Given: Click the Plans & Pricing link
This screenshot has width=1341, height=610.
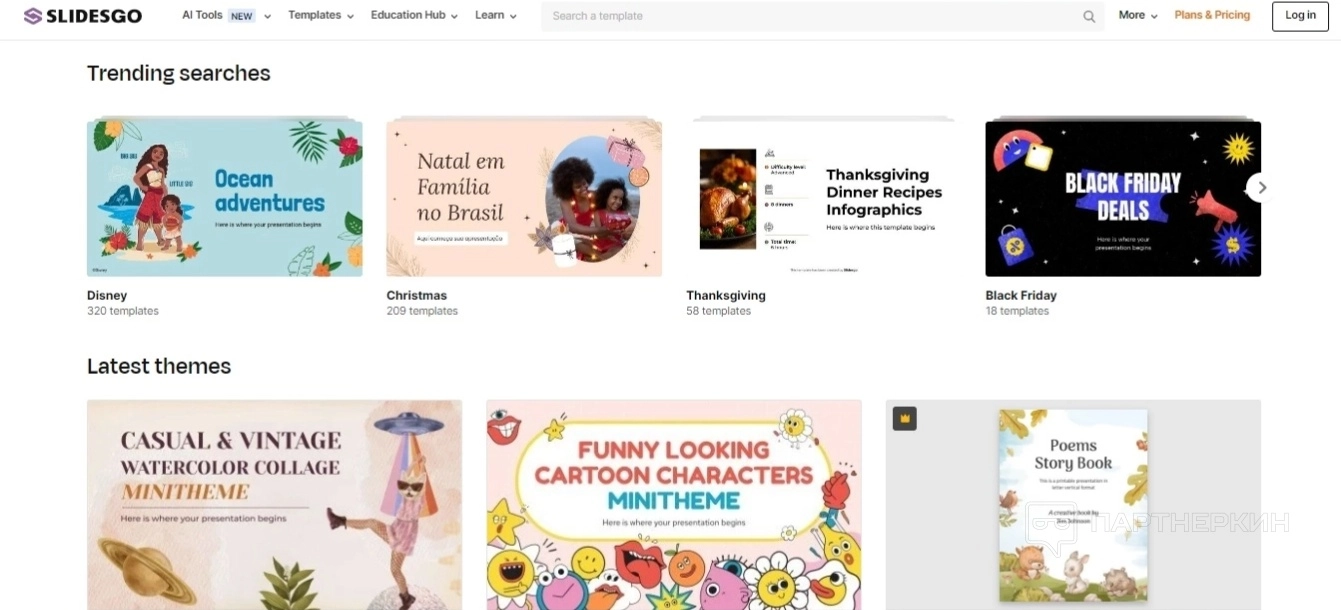Looking at the screenshot, I should (1212, 15).
